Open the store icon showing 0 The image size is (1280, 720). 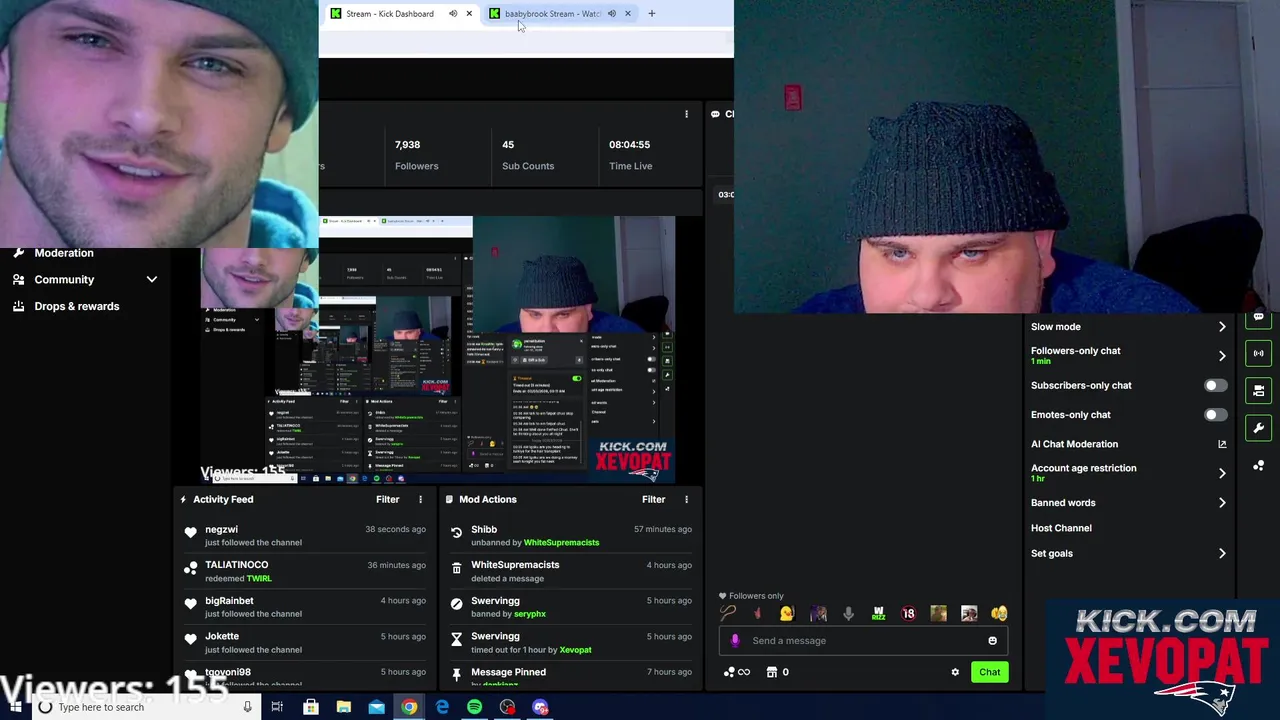pos(778,672)
